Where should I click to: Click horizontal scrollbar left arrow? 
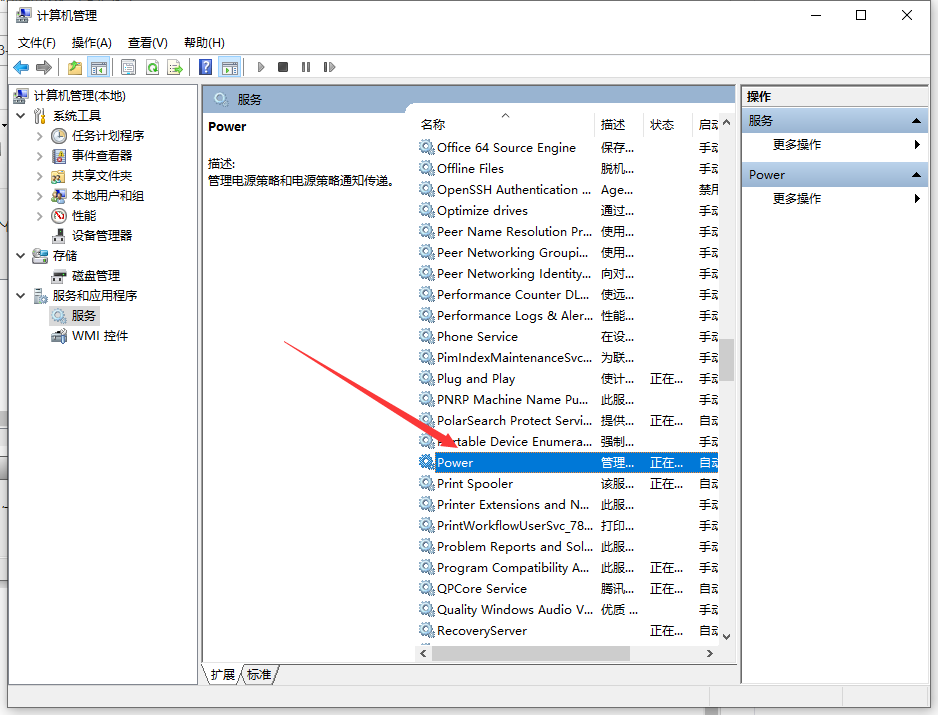pos(424,653)
